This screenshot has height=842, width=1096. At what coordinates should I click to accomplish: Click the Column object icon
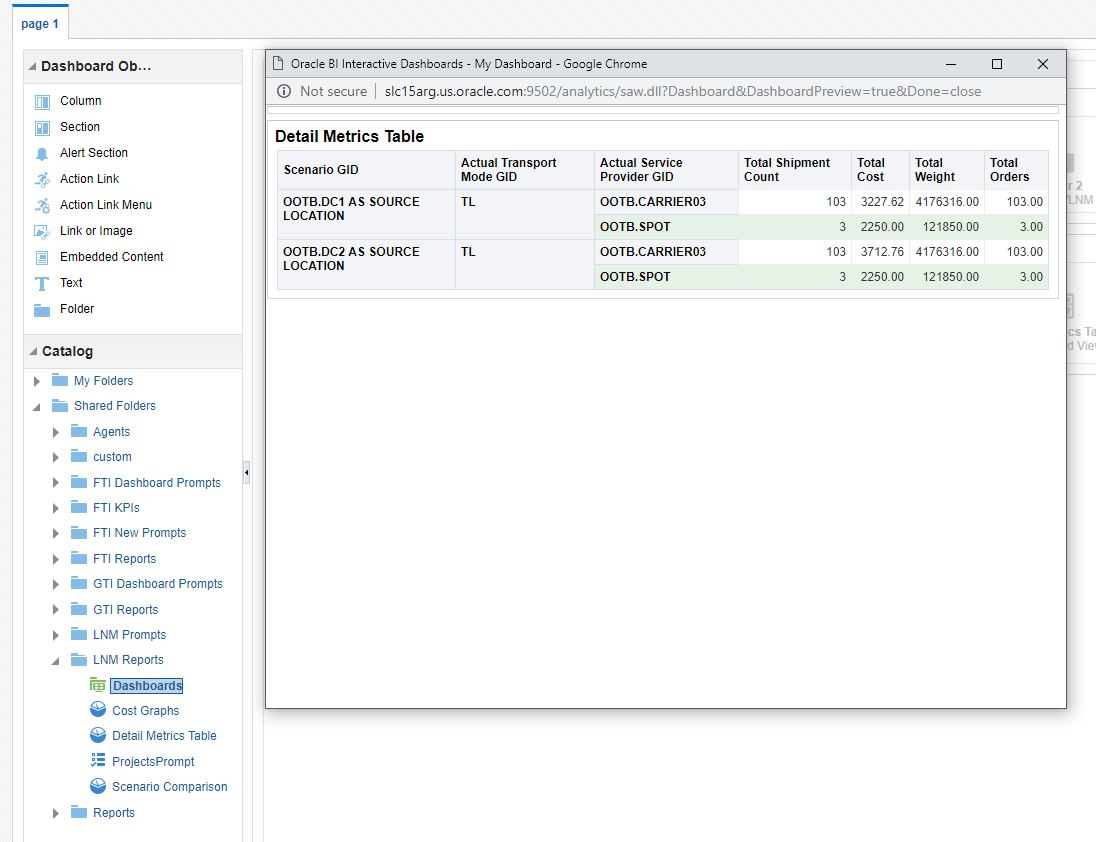pyautogui.click(x=42, y=101)
